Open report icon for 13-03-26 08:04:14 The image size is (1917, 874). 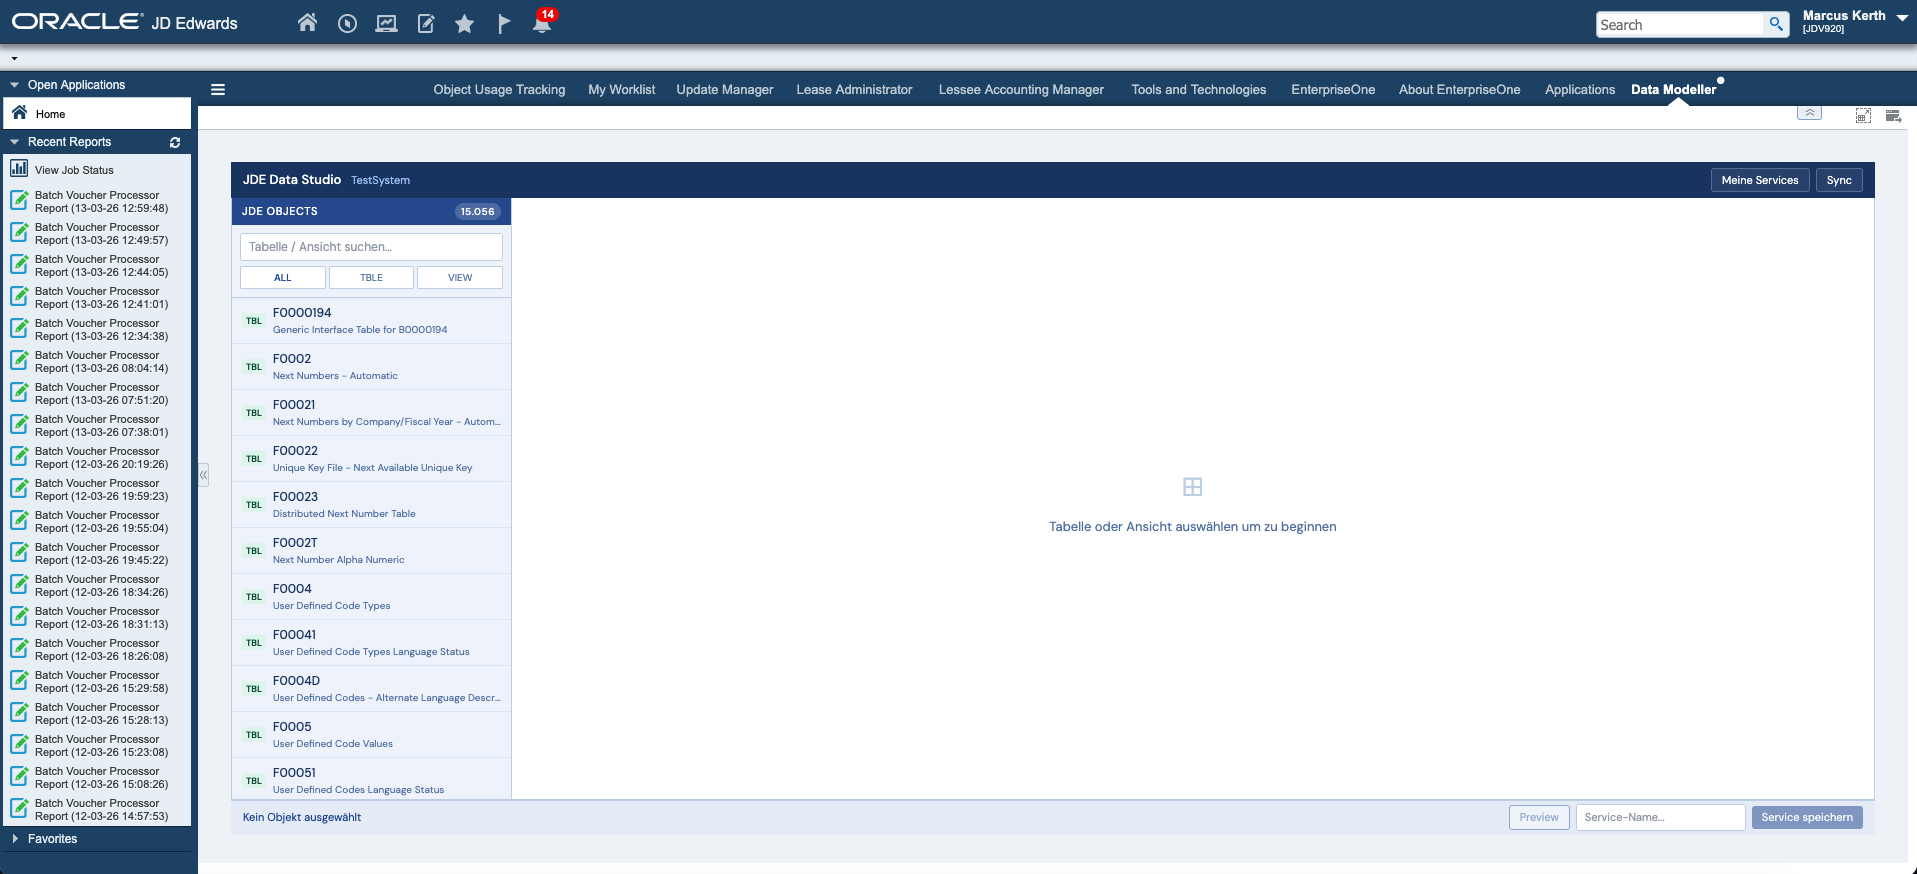pos(19,360)
